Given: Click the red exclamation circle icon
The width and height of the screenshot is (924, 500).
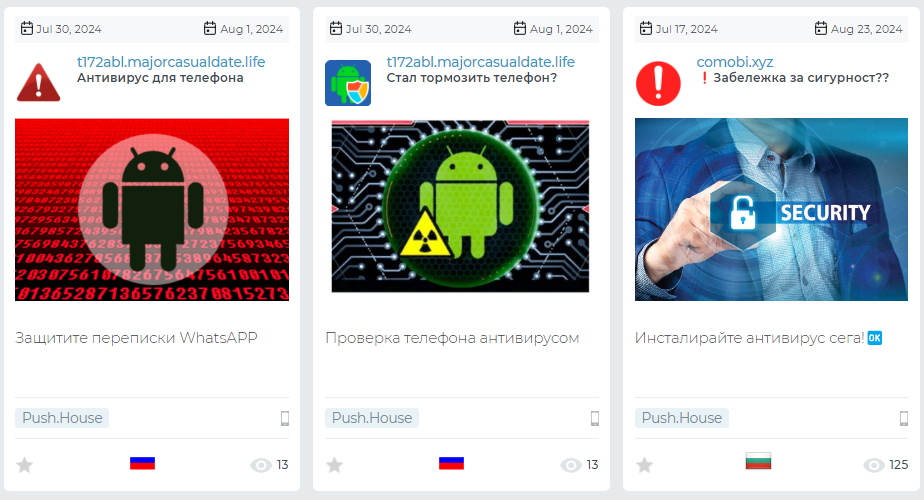Looking at the screenshot, I should (658, 83).
